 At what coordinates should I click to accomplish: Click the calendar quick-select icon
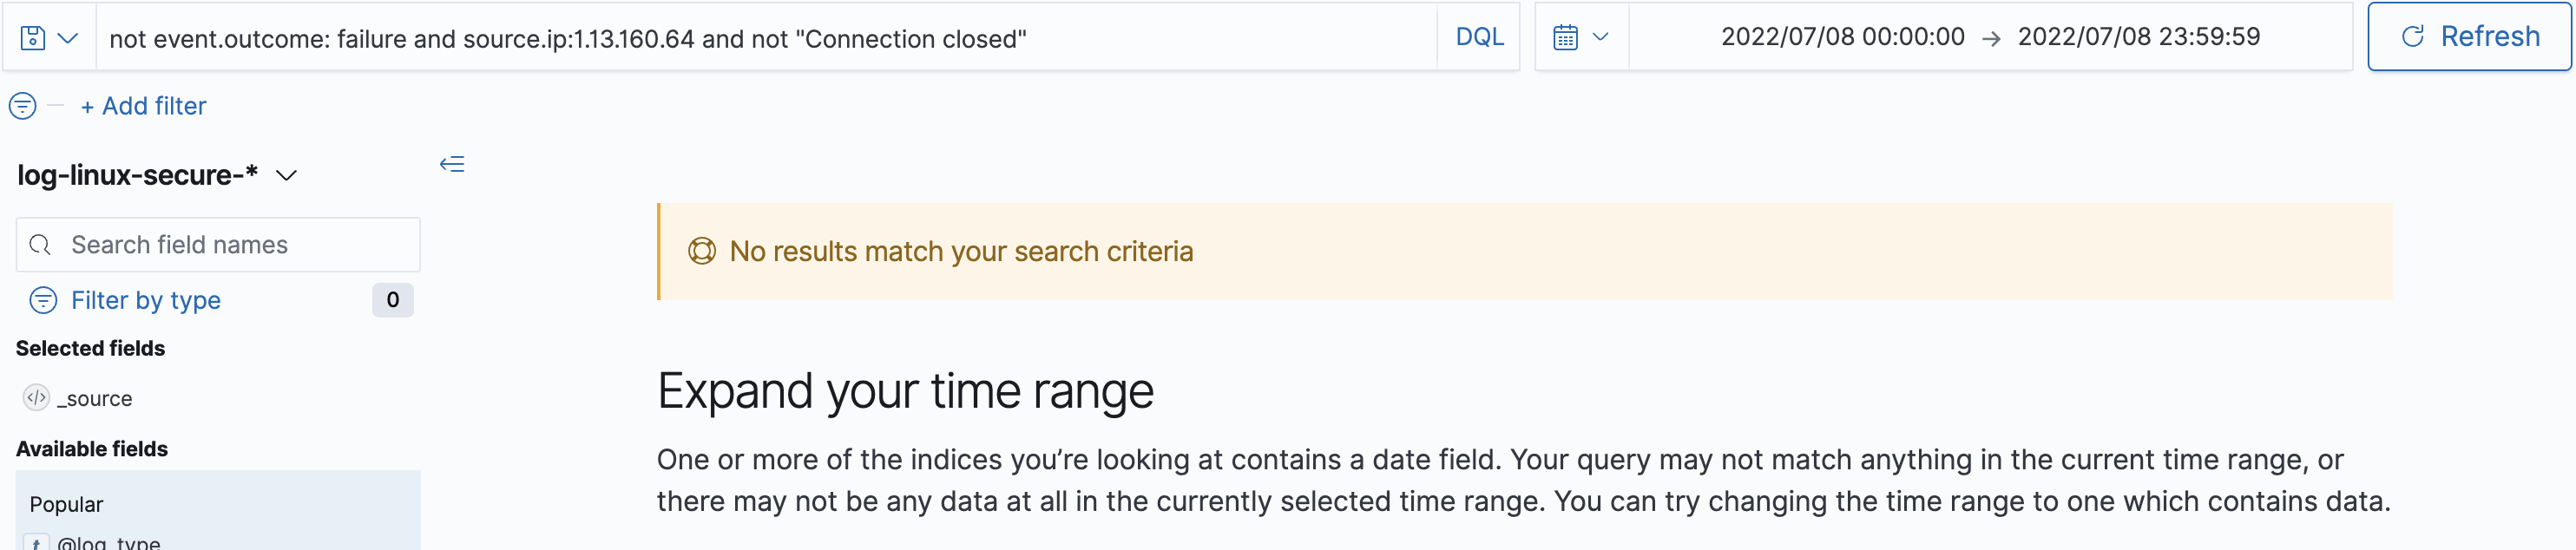point(1565,38)
